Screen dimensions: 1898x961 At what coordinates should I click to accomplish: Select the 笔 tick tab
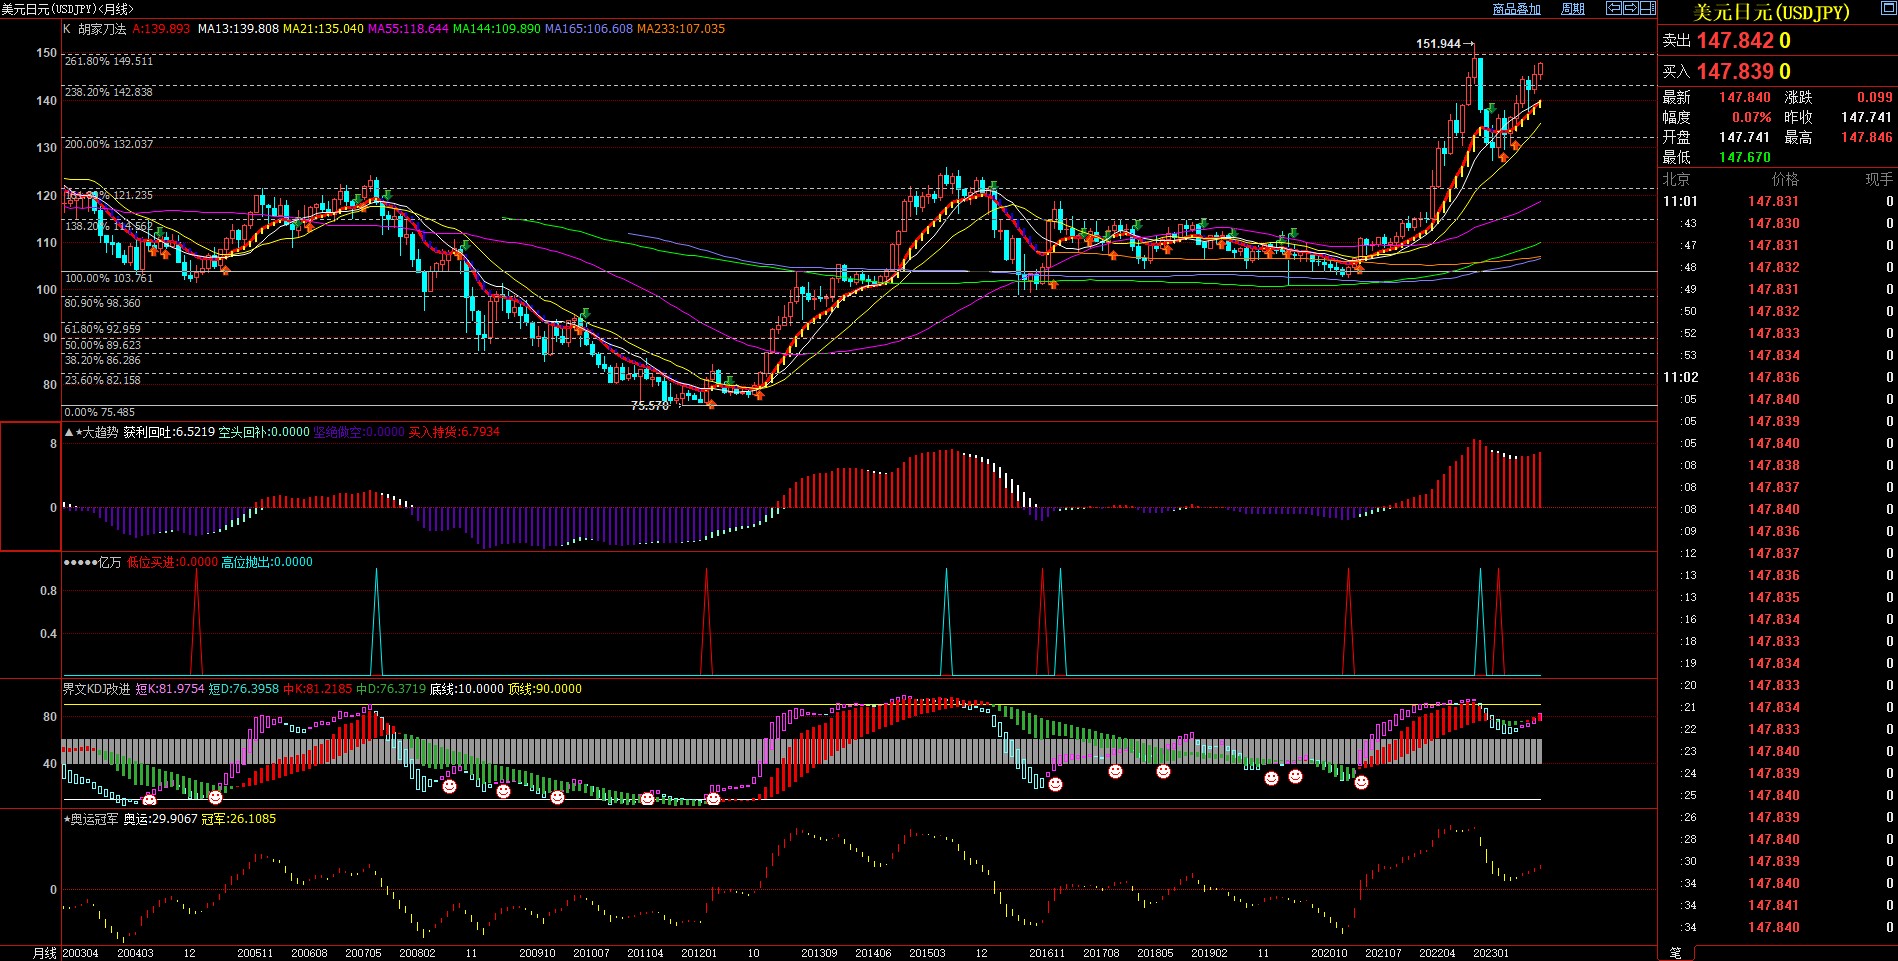[x=1676, y=953]
